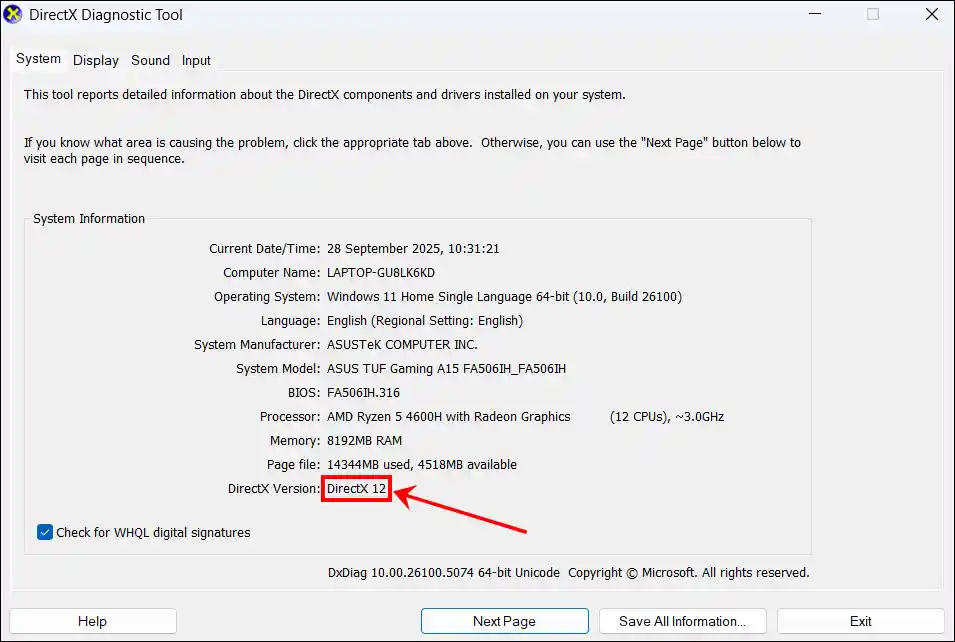Exit the diagnostic tool
Viewport: 955px width, 642px height.
[x=861, y=621]
